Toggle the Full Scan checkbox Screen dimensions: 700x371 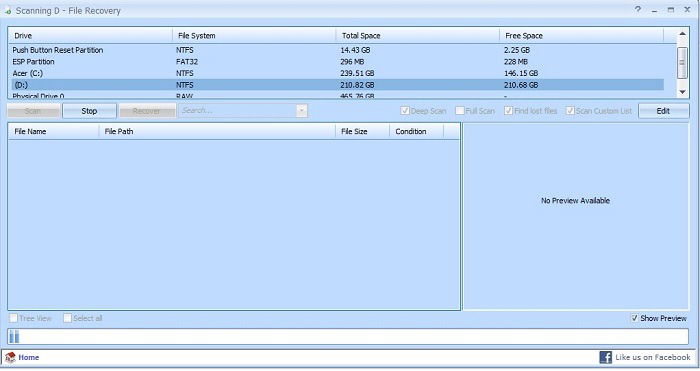pos(460,111)
